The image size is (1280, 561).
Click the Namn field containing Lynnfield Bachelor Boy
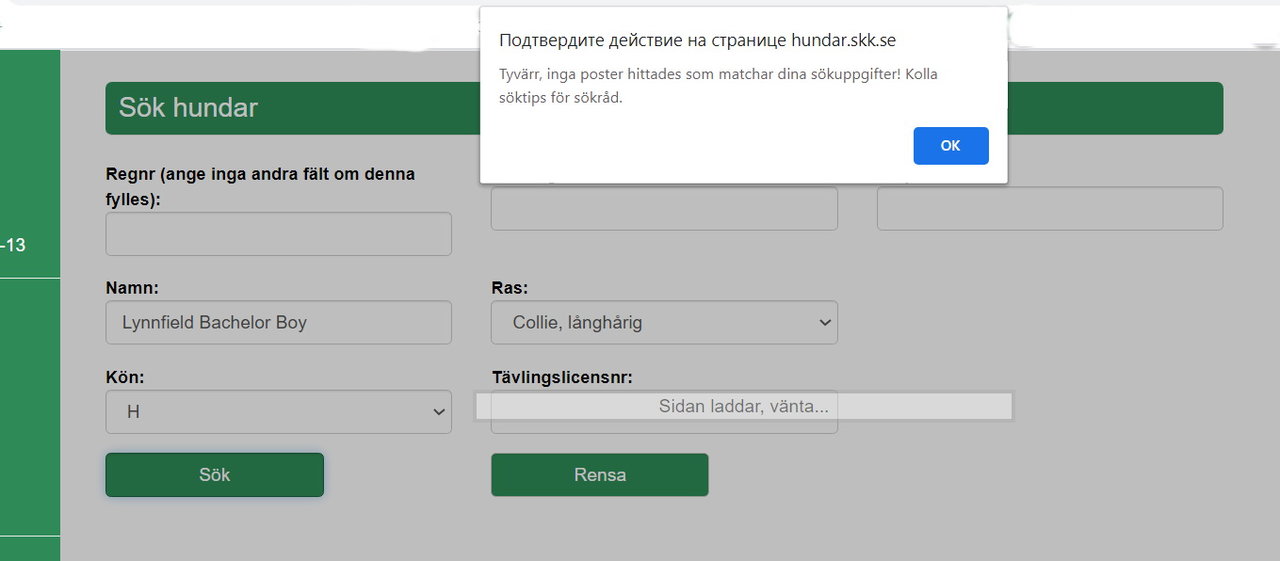[278, 323]
